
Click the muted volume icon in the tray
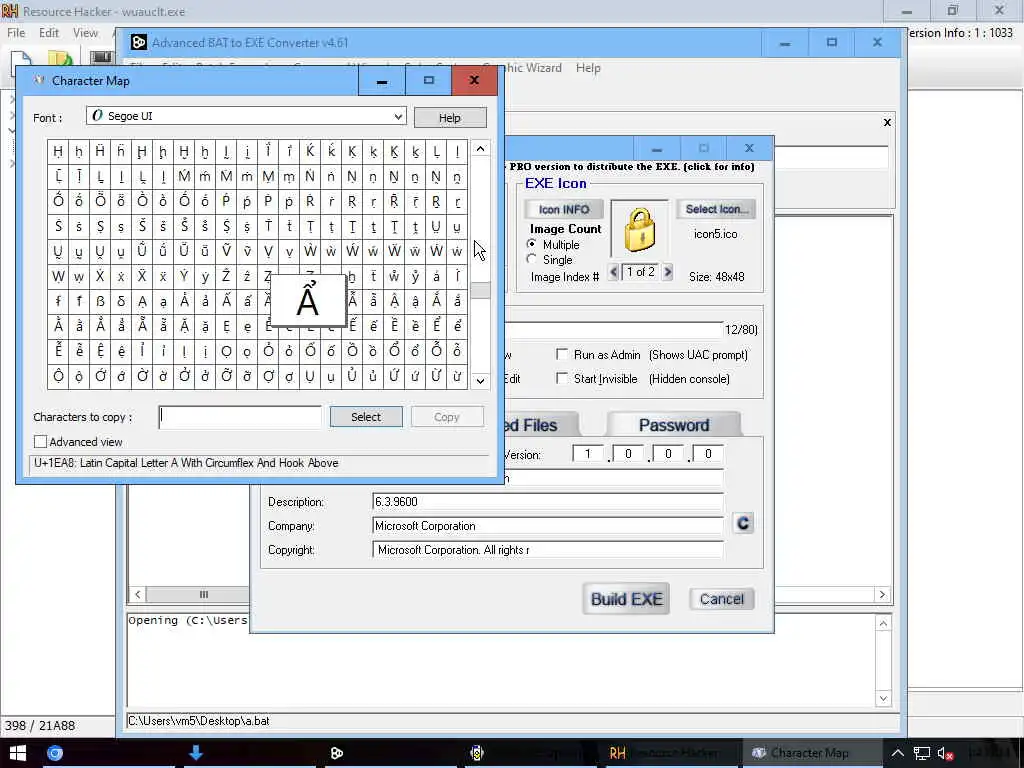click(945, 753)
